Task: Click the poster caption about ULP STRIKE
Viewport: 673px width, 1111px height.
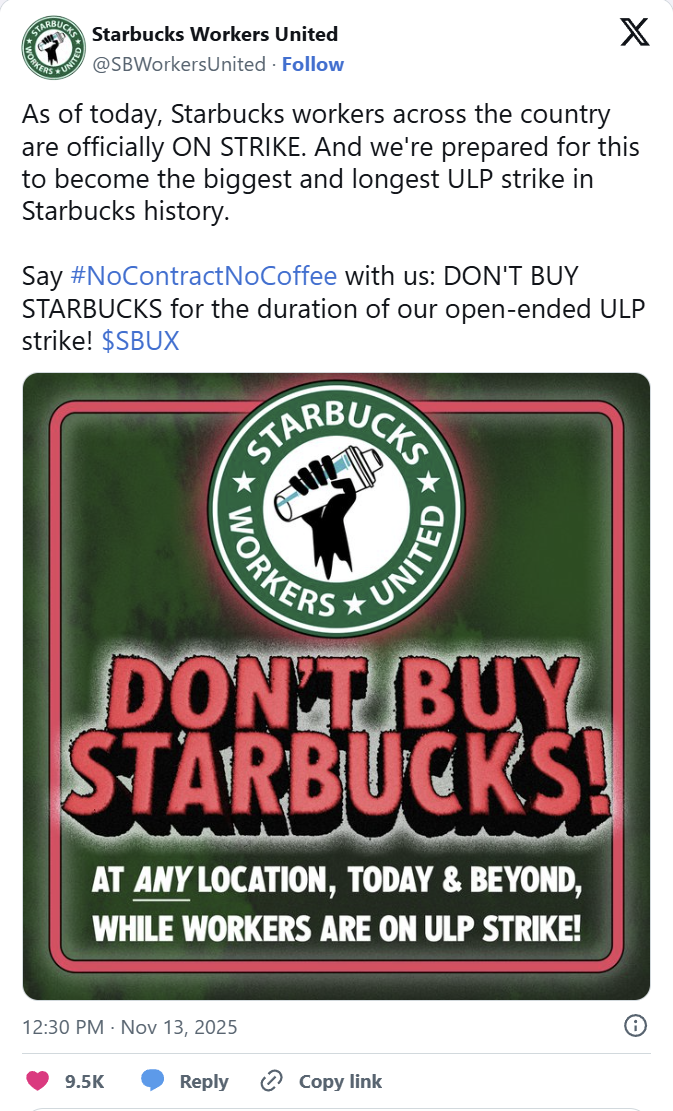Action: (x=336, y=904)
